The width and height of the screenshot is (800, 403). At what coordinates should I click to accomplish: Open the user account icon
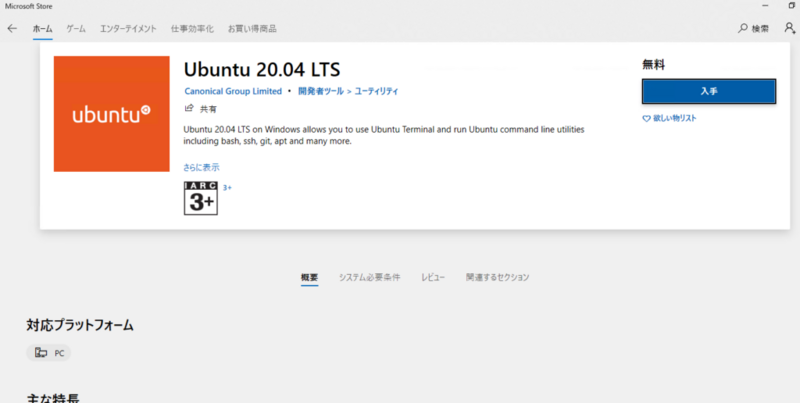pos(790,29)
